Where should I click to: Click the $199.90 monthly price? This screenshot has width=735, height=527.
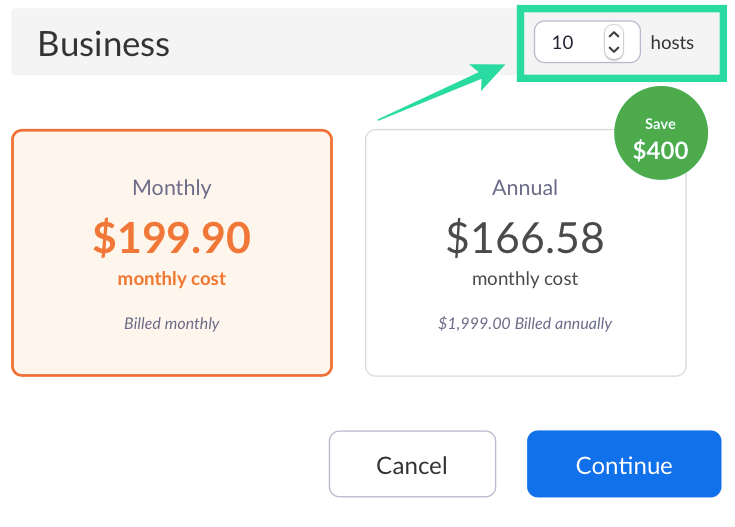[x=171, y=237]
